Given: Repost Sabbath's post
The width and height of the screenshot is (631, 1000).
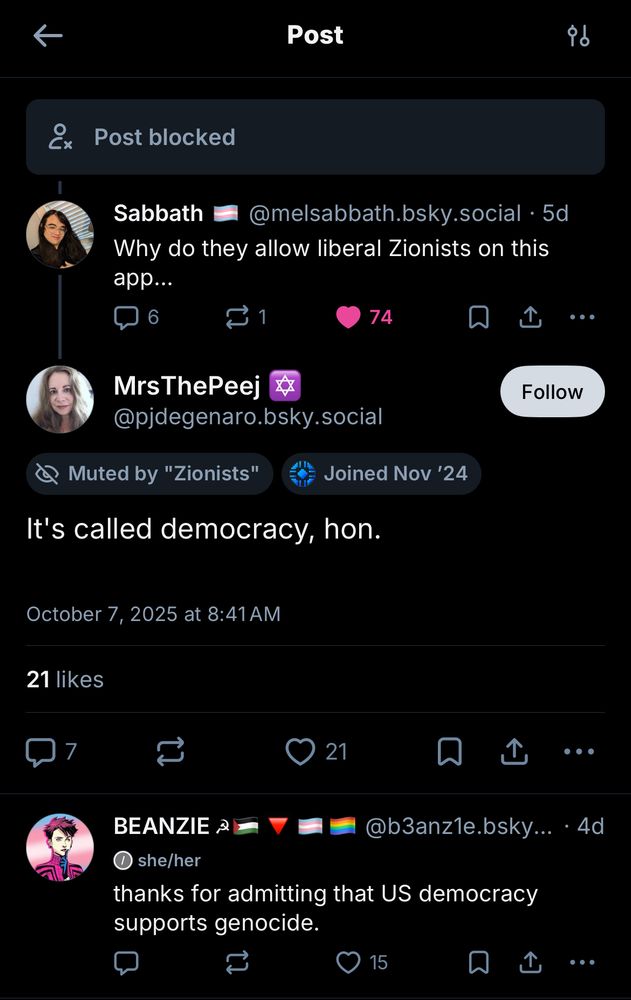Looking at the screenshot, I should pos(238,317).
